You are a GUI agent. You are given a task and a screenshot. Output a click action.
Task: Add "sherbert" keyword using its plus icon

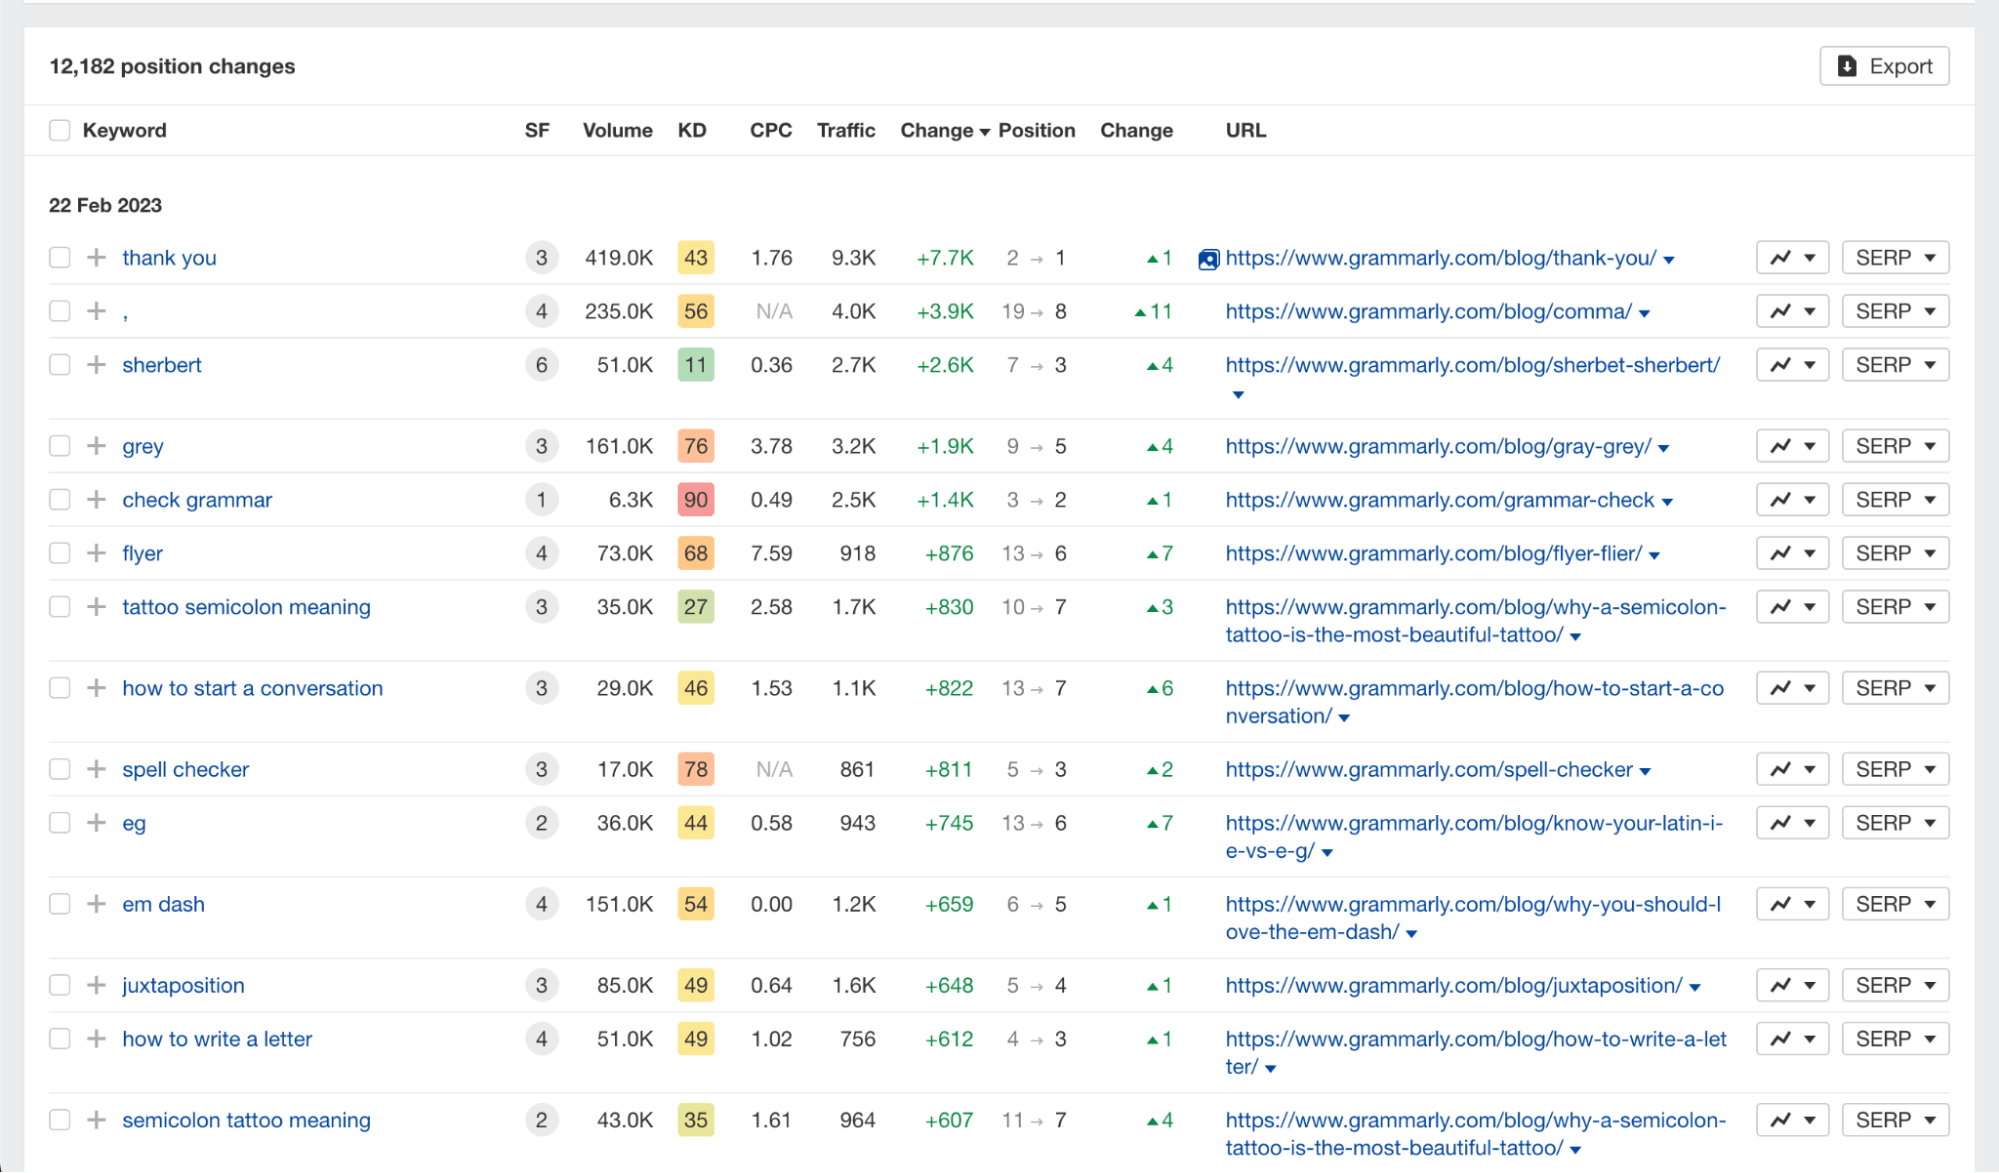point(95,364)
